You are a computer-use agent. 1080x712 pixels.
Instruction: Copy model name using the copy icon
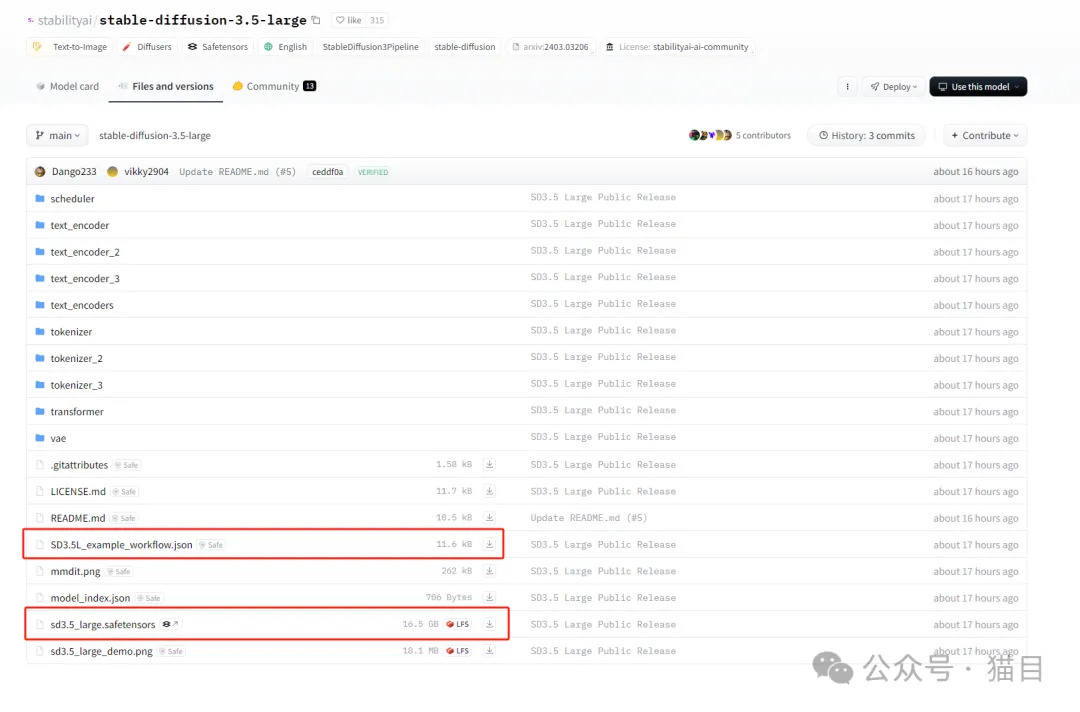point(315,20)
